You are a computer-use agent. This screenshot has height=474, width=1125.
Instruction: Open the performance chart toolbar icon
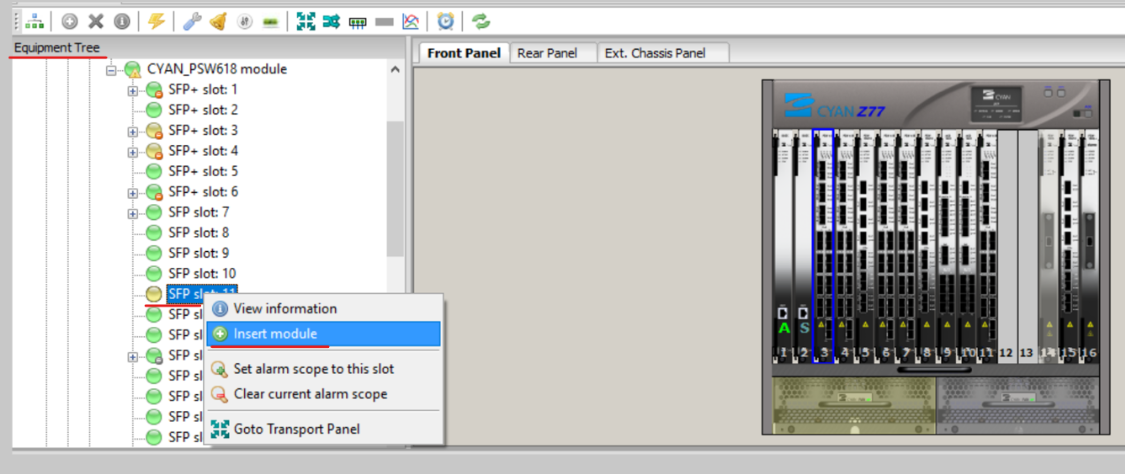(x=410, y=22)
